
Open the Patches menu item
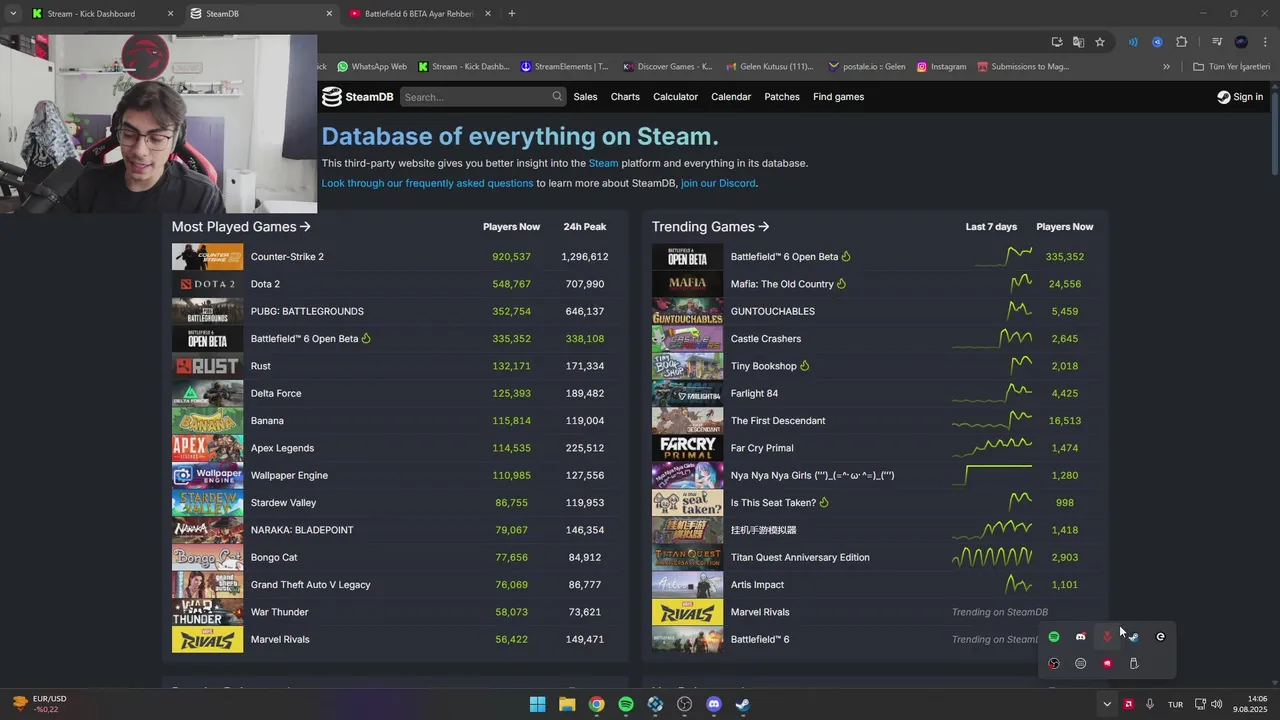782,97
